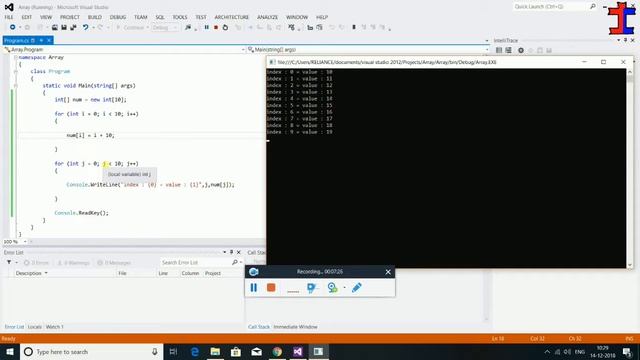Open Chrome from the taskbar
640x360 pixels.
pos(277,351)
